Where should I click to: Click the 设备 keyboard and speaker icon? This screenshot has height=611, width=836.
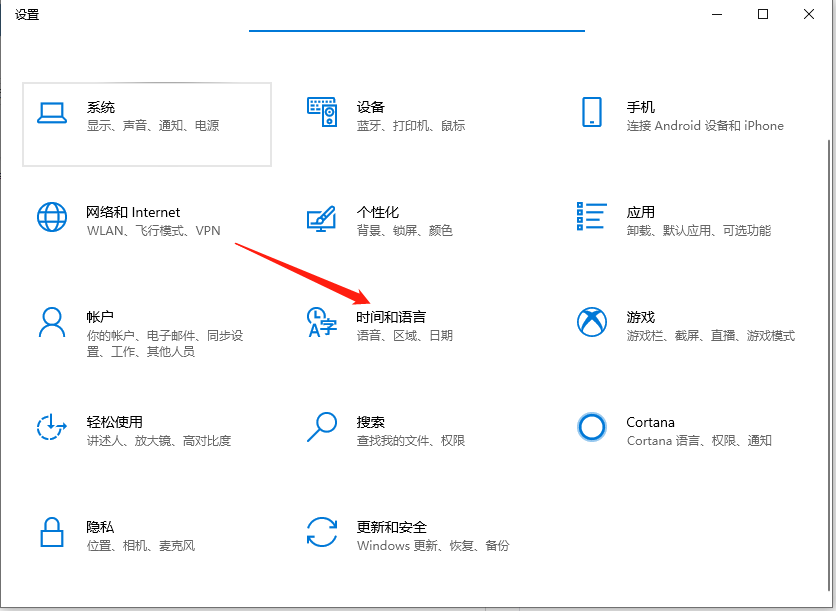(322, 111)
